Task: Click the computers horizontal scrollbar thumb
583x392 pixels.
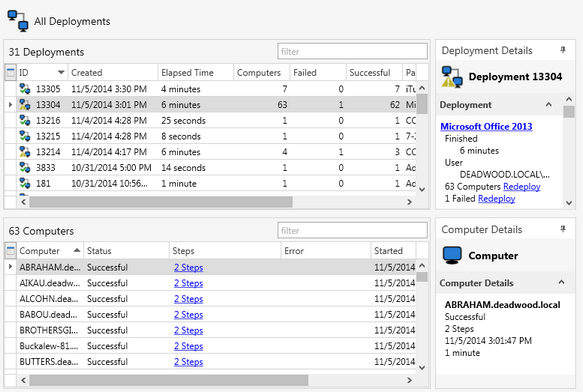Action: (x=169, y=380)
